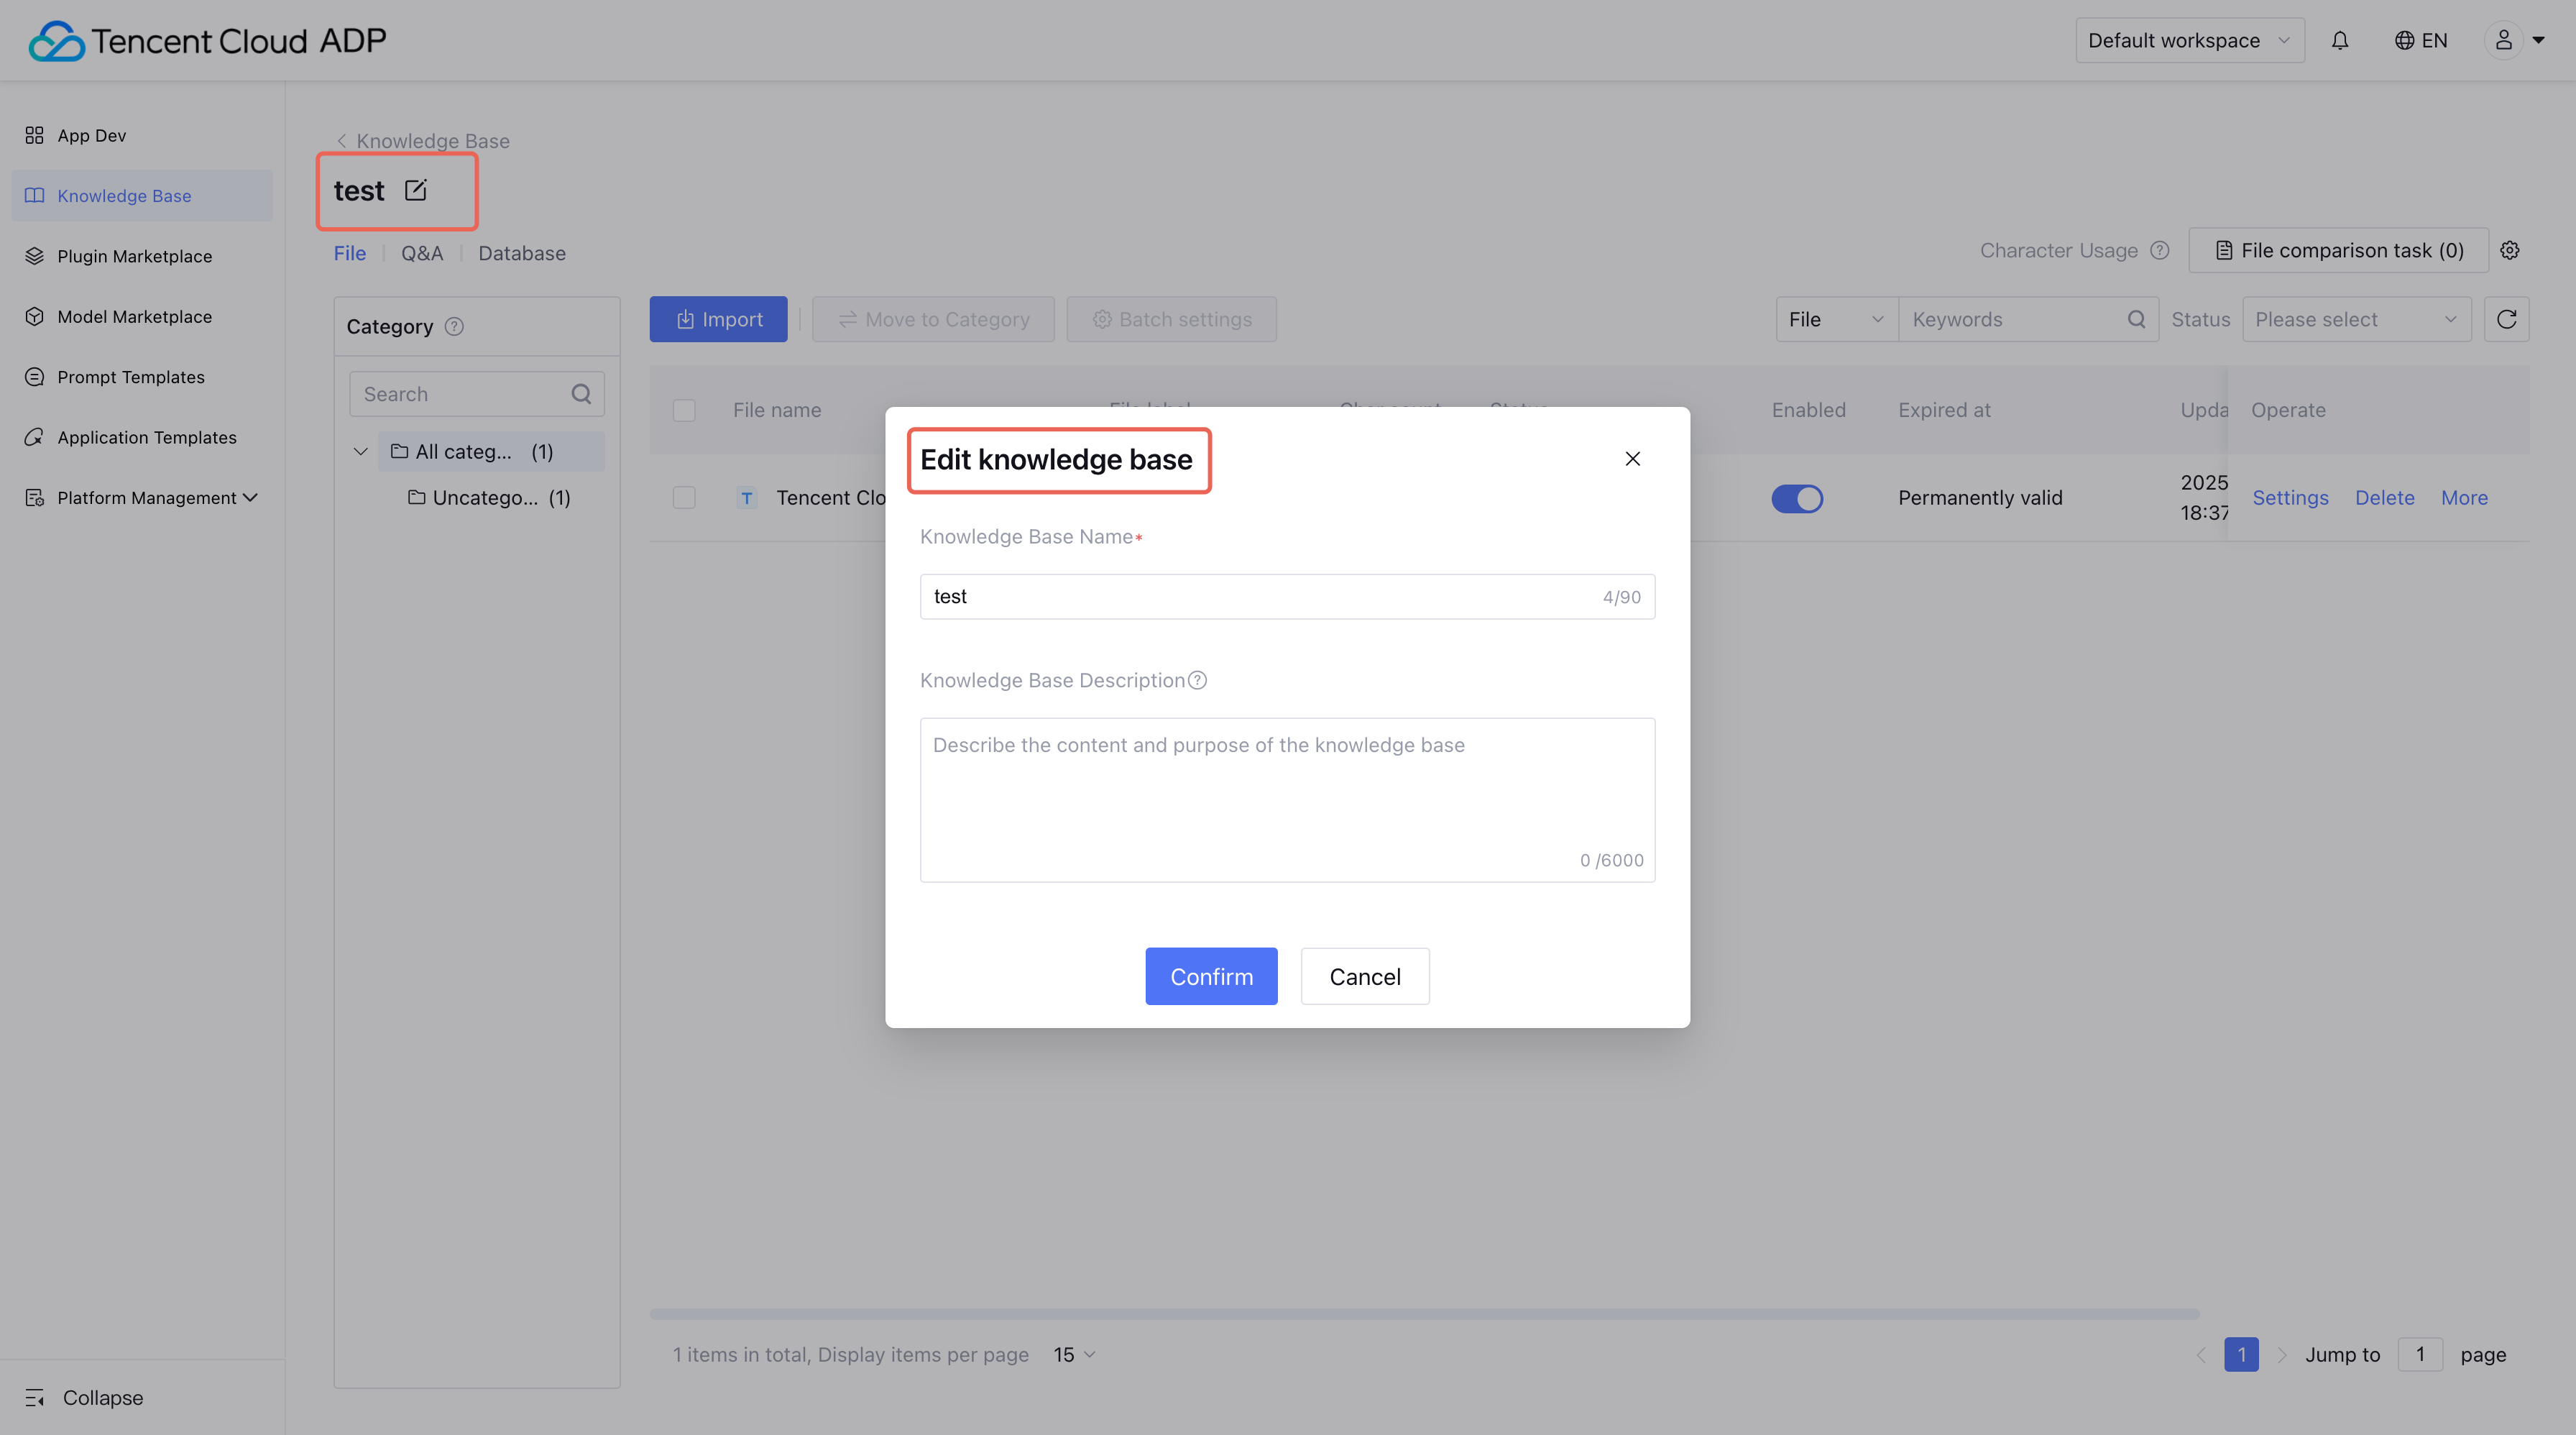Open the settings gear near File comparison task
This screenshot has height=1435, width=2576.
click(2509, 250)
